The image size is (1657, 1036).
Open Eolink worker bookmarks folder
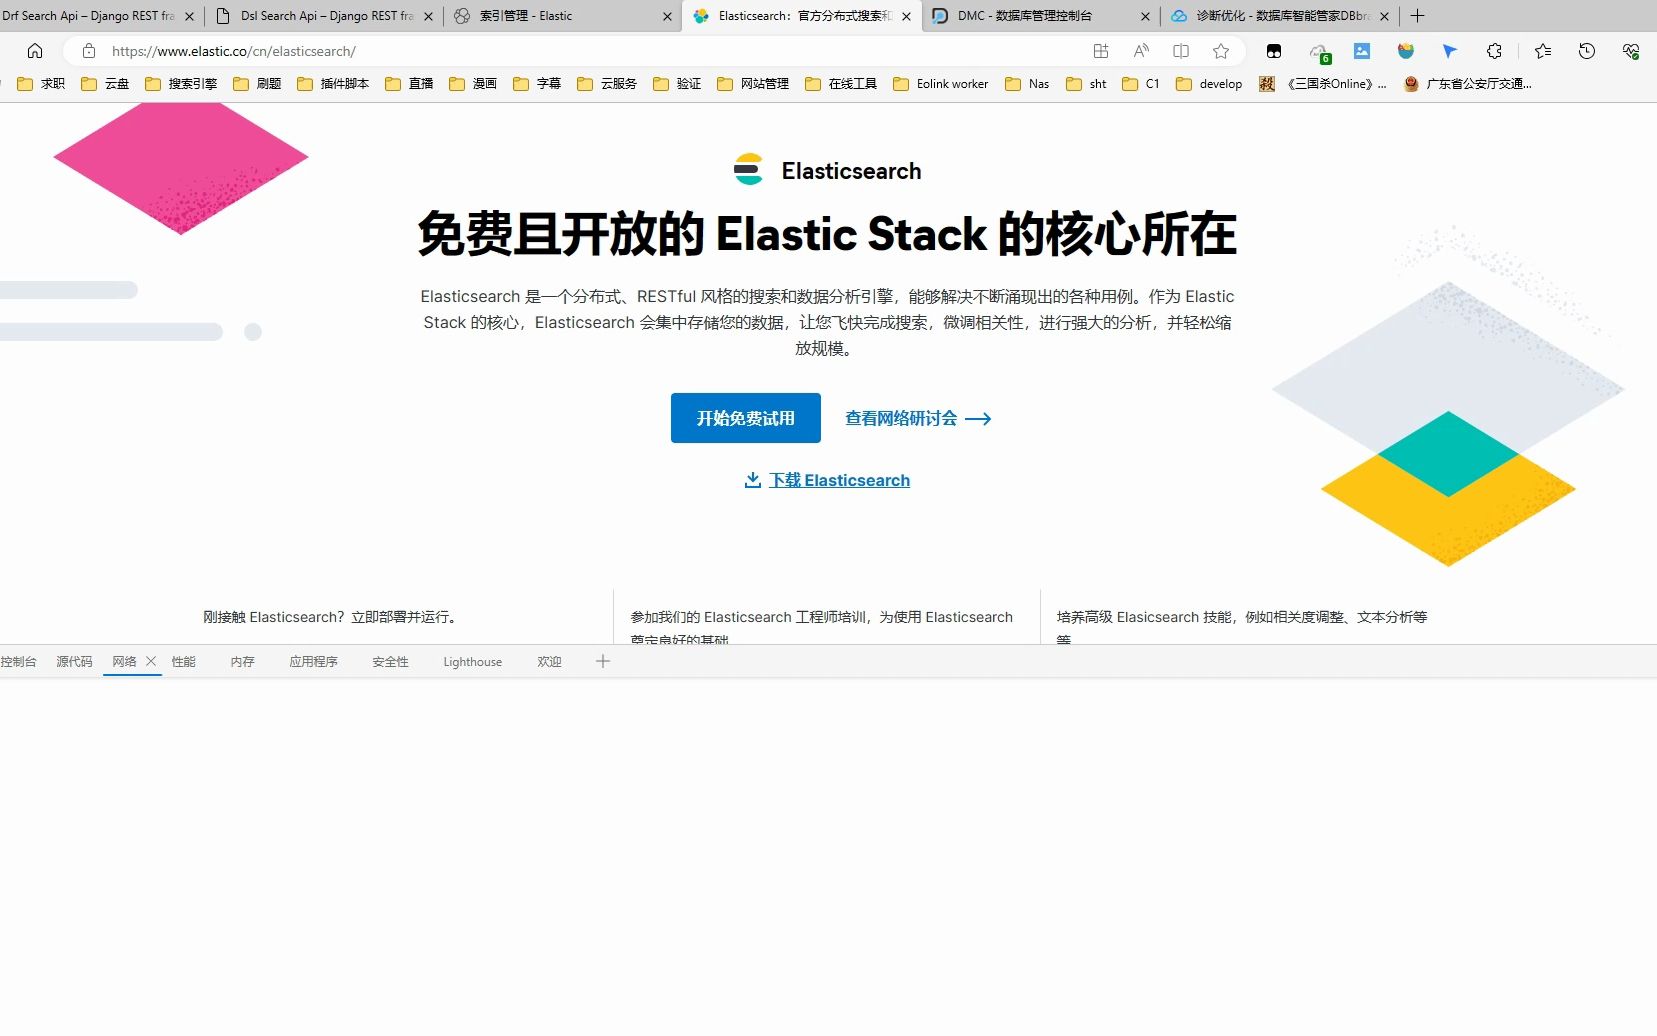tap(940, 84)
